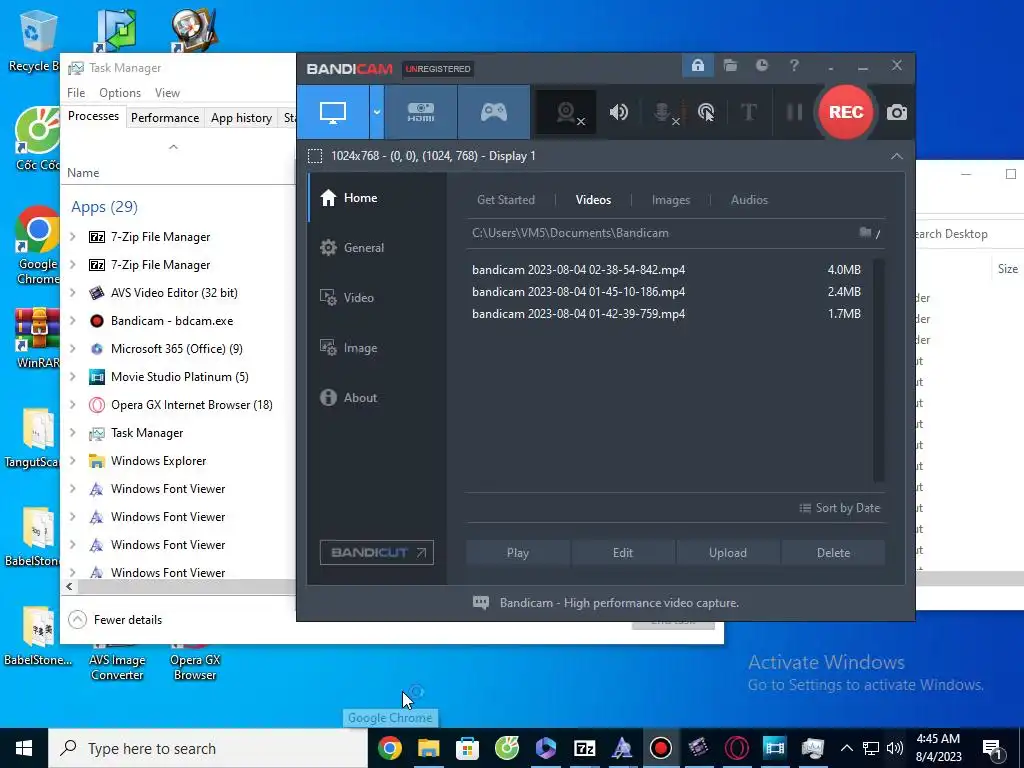Switch to Task Manager App history tab
Image resolution: width=1024 pixels, height=768 pixels.
(x=242, y=118)
